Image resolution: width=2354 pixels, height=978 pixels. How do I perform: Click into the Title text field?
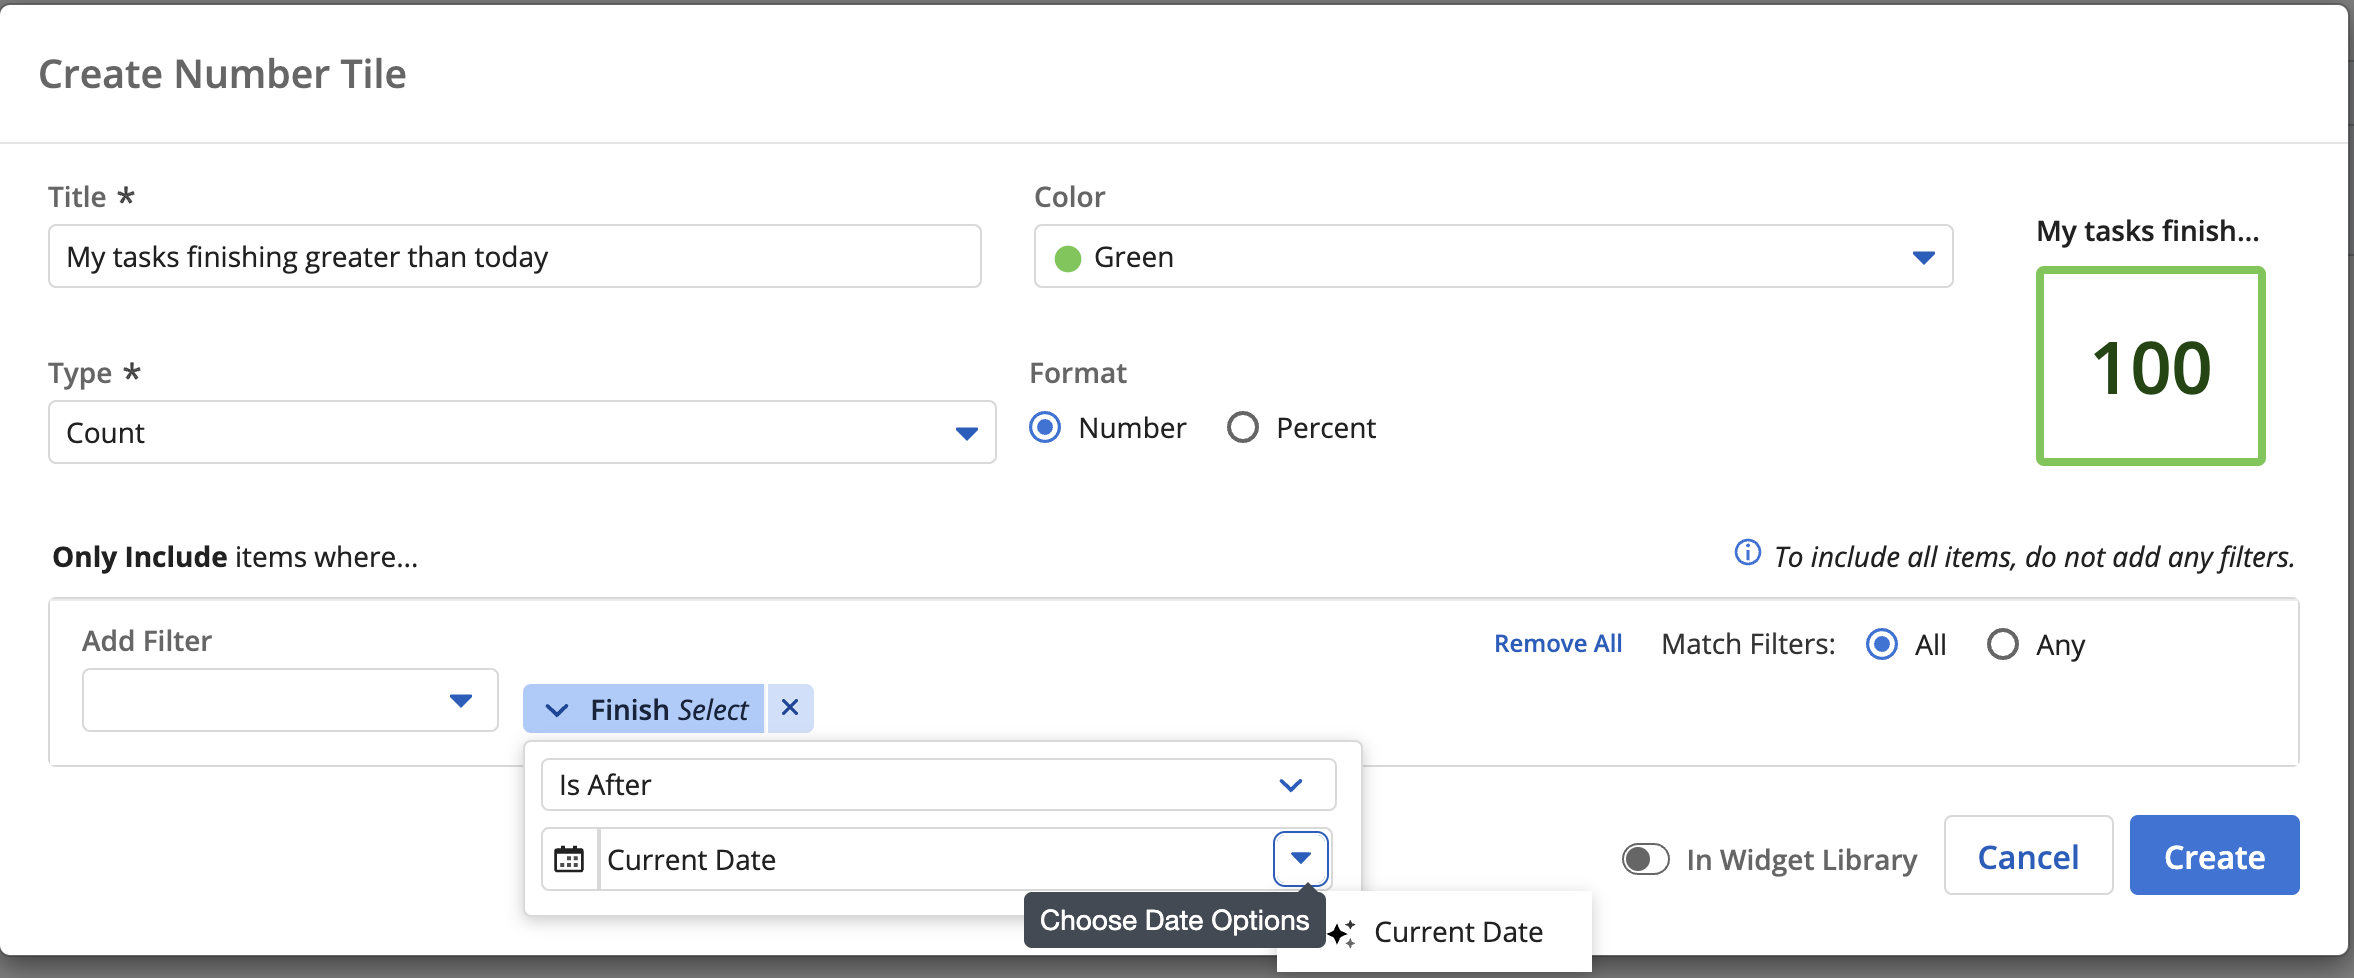click(514, 257)
